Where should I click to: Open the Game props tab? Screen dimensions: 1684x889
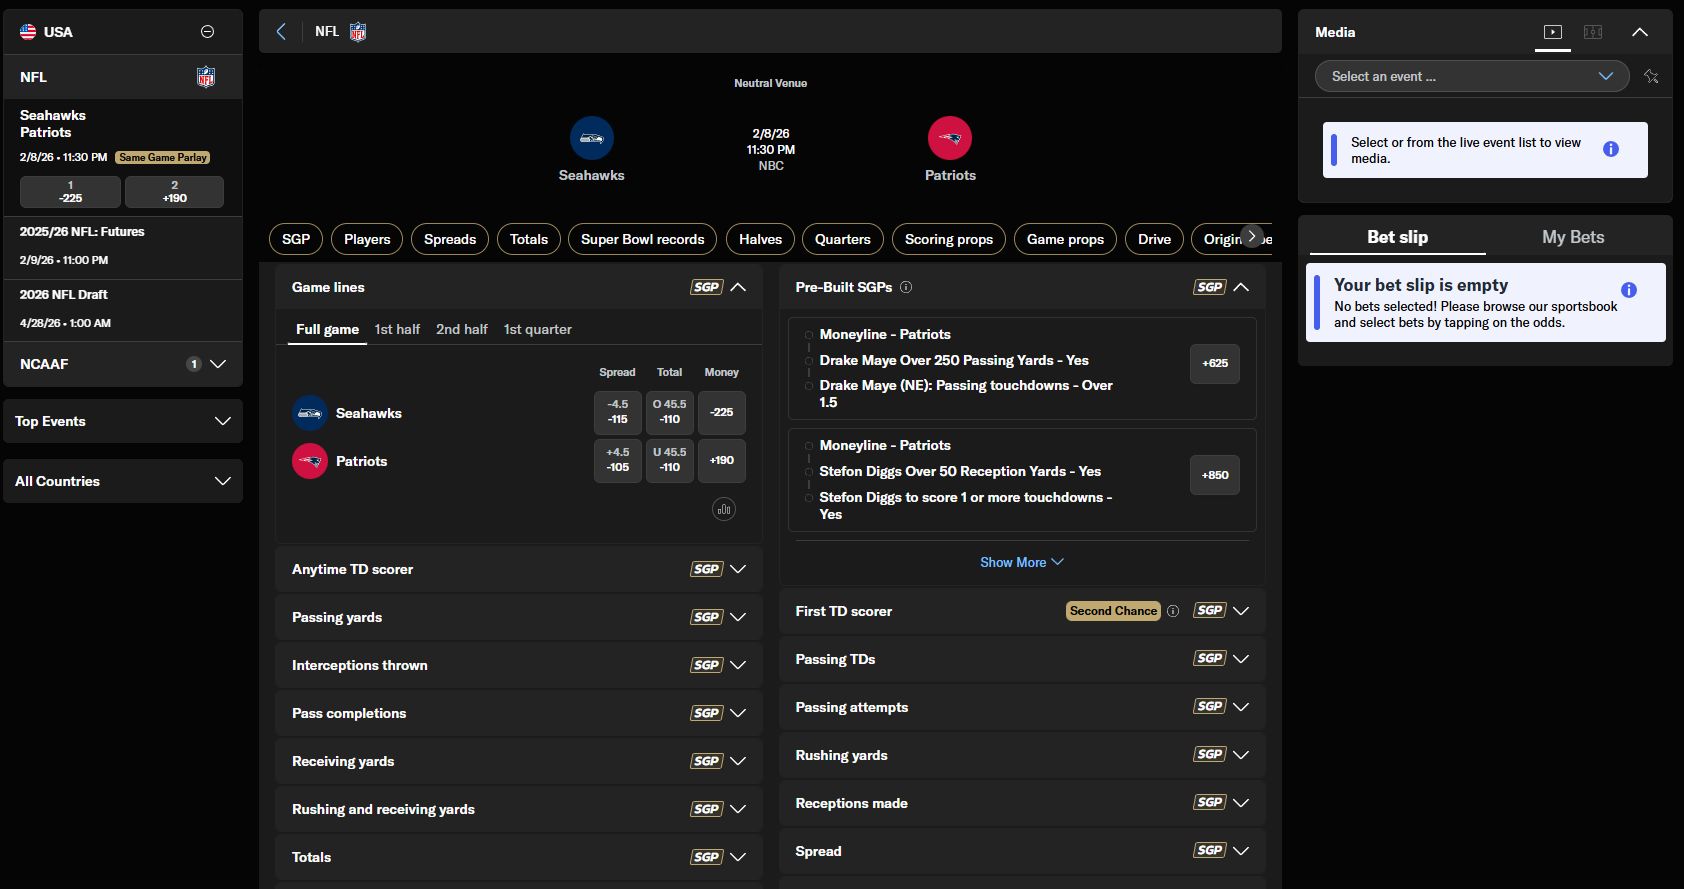pos(1065,239)
